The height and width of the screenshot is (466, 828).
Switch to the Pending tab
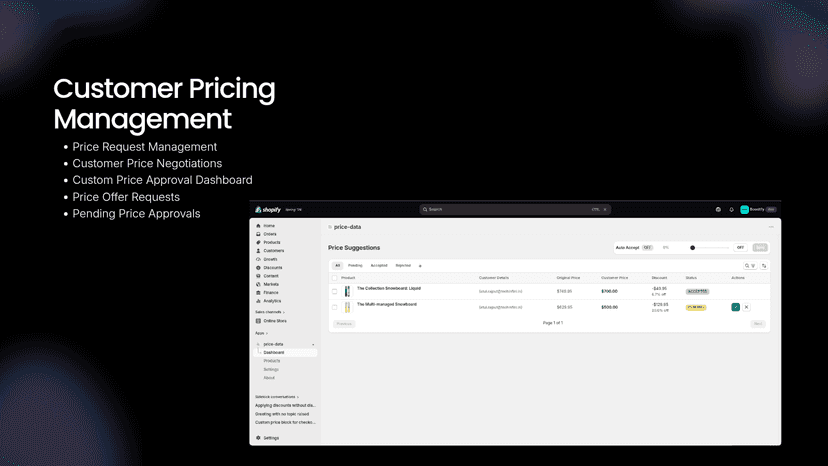point(355,266)
